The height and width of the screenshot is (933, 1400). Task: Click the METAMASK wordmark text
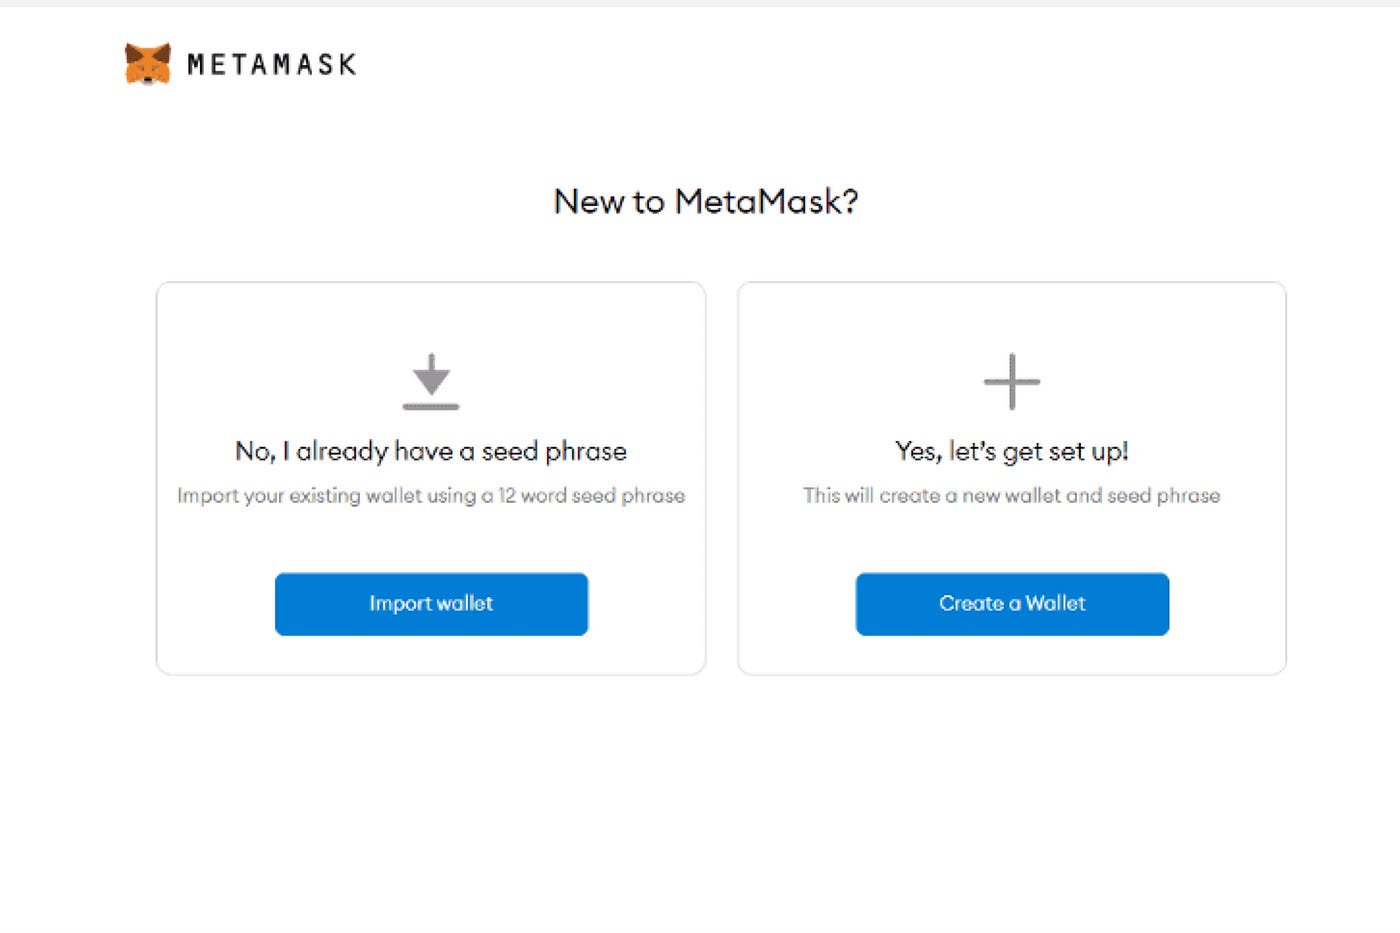click(272, 65)
